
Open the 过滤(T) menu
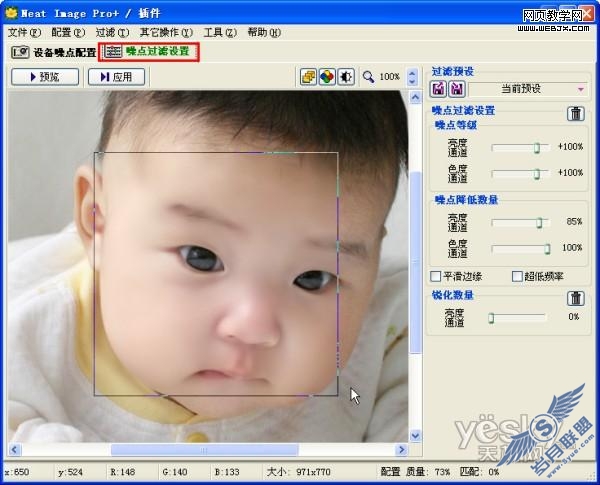112,33
